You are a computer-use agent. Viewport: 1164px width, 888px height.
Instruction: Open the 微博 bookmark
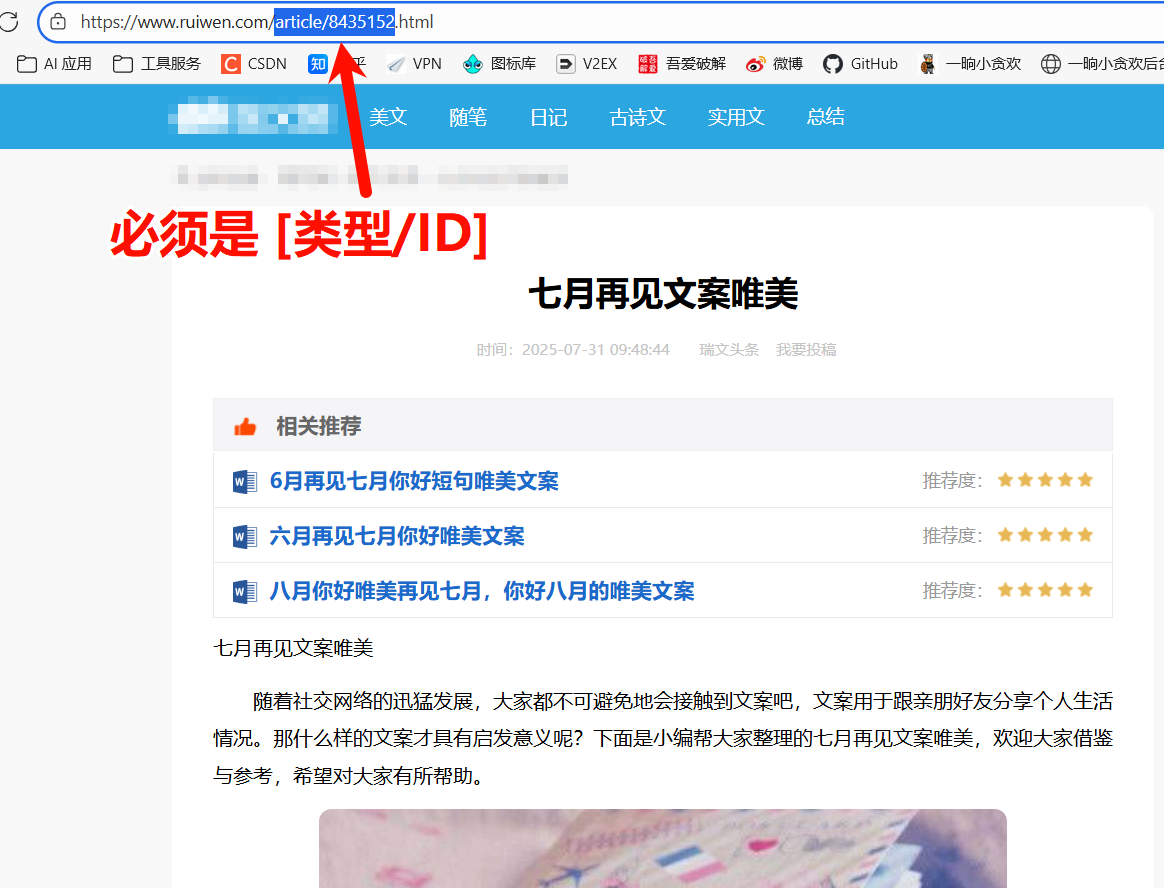pos(774,64)
